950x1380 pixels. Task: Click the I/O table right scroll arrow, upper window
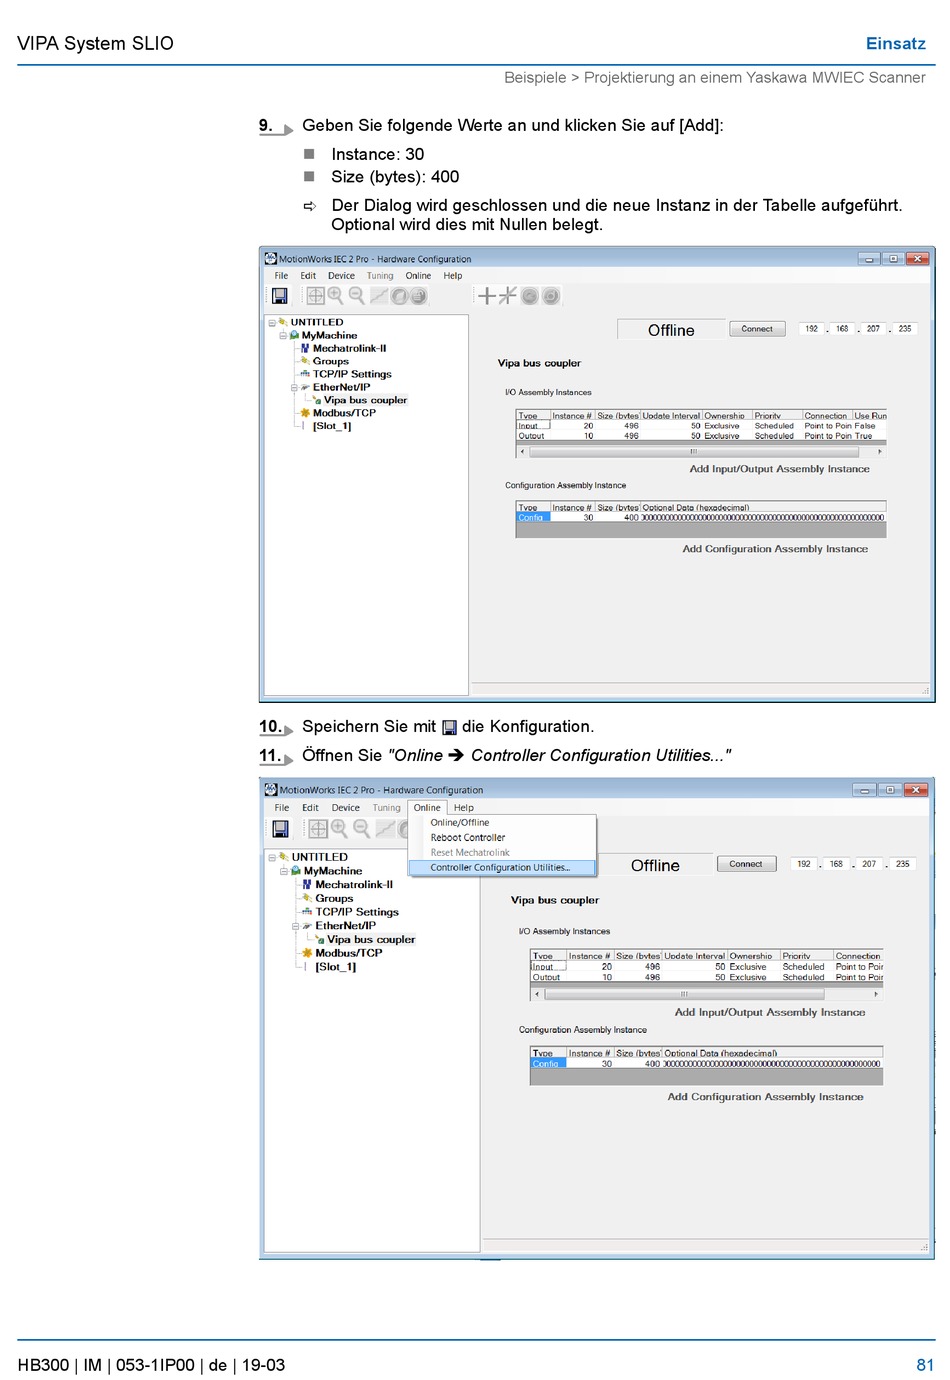tap(880, 452)
